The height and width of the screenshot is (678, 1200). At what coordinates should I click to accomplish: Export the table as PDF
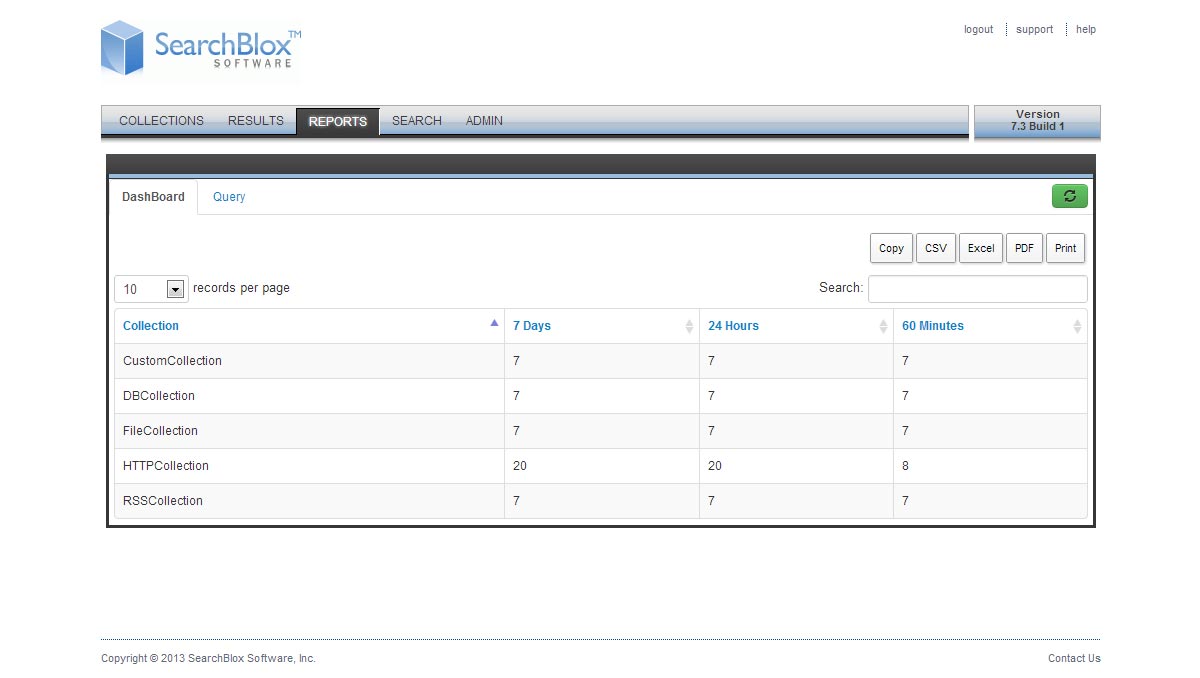(1024, 248)
